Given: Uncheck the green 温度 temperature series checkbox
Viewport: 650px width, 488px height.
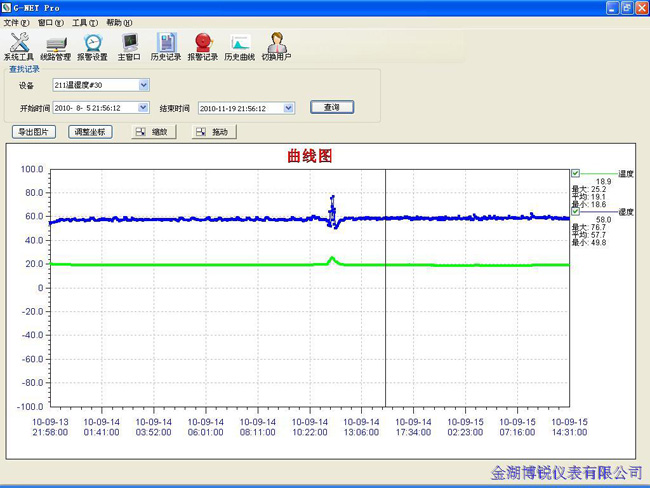Looking at the screenshot, I should coord(575,173).
